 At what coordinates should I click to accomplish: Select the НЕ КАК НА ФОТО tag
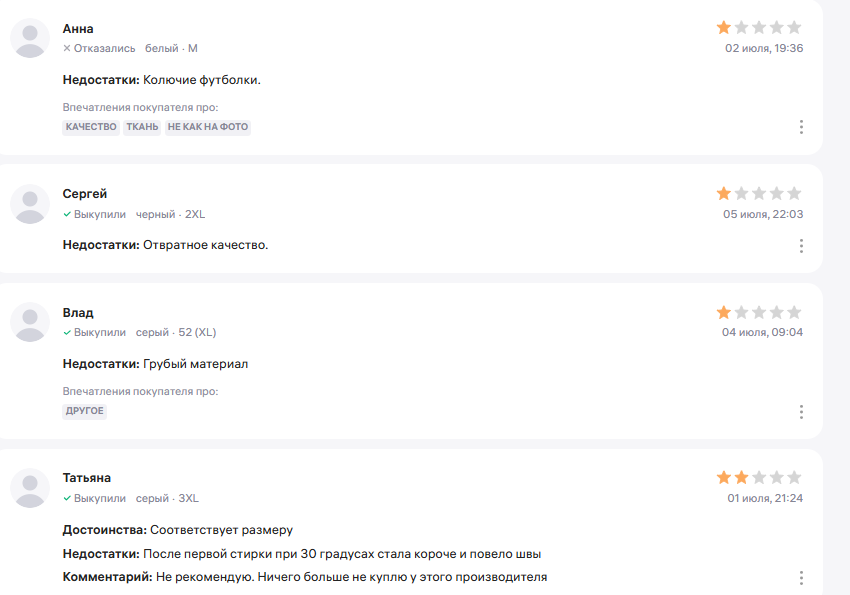[208, 127]
